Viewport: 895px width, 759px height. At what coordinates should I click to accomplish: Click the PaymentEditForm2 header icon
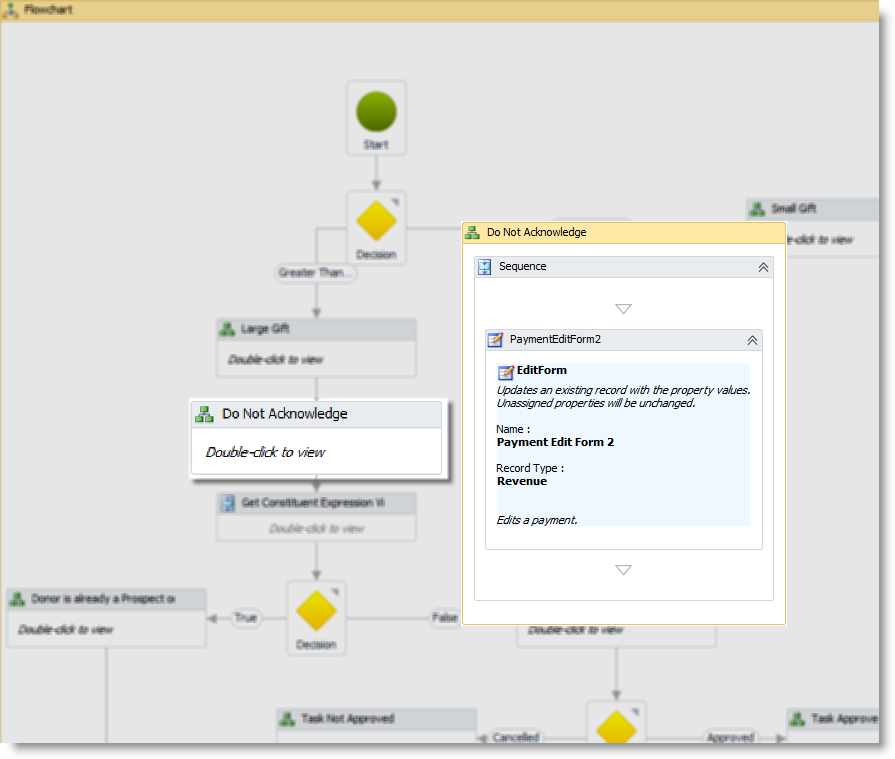(495, 340)
